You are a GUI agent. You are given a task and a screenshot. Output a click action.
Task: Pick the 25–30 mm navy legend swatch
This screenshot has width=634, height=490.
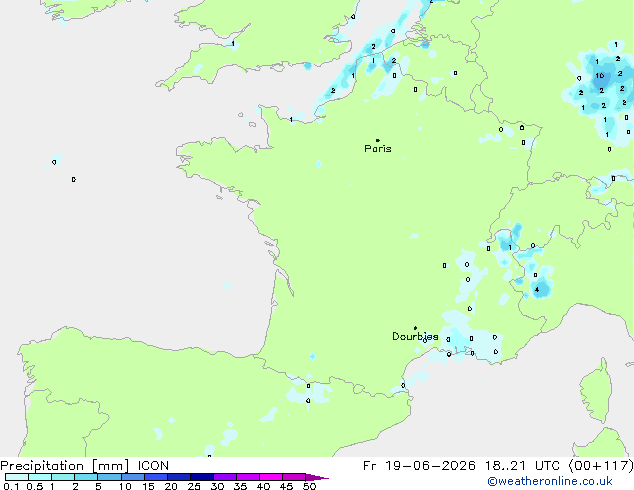202,477
